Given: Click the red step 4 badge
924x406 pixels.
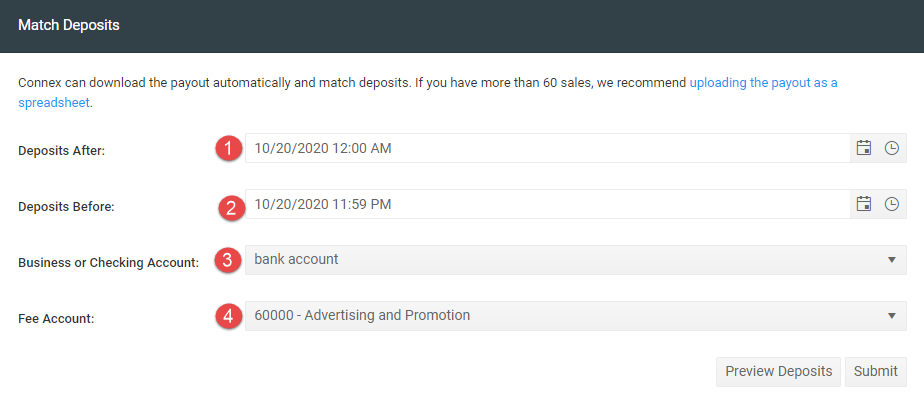Looking at the screenshot, I should [229, 317].
